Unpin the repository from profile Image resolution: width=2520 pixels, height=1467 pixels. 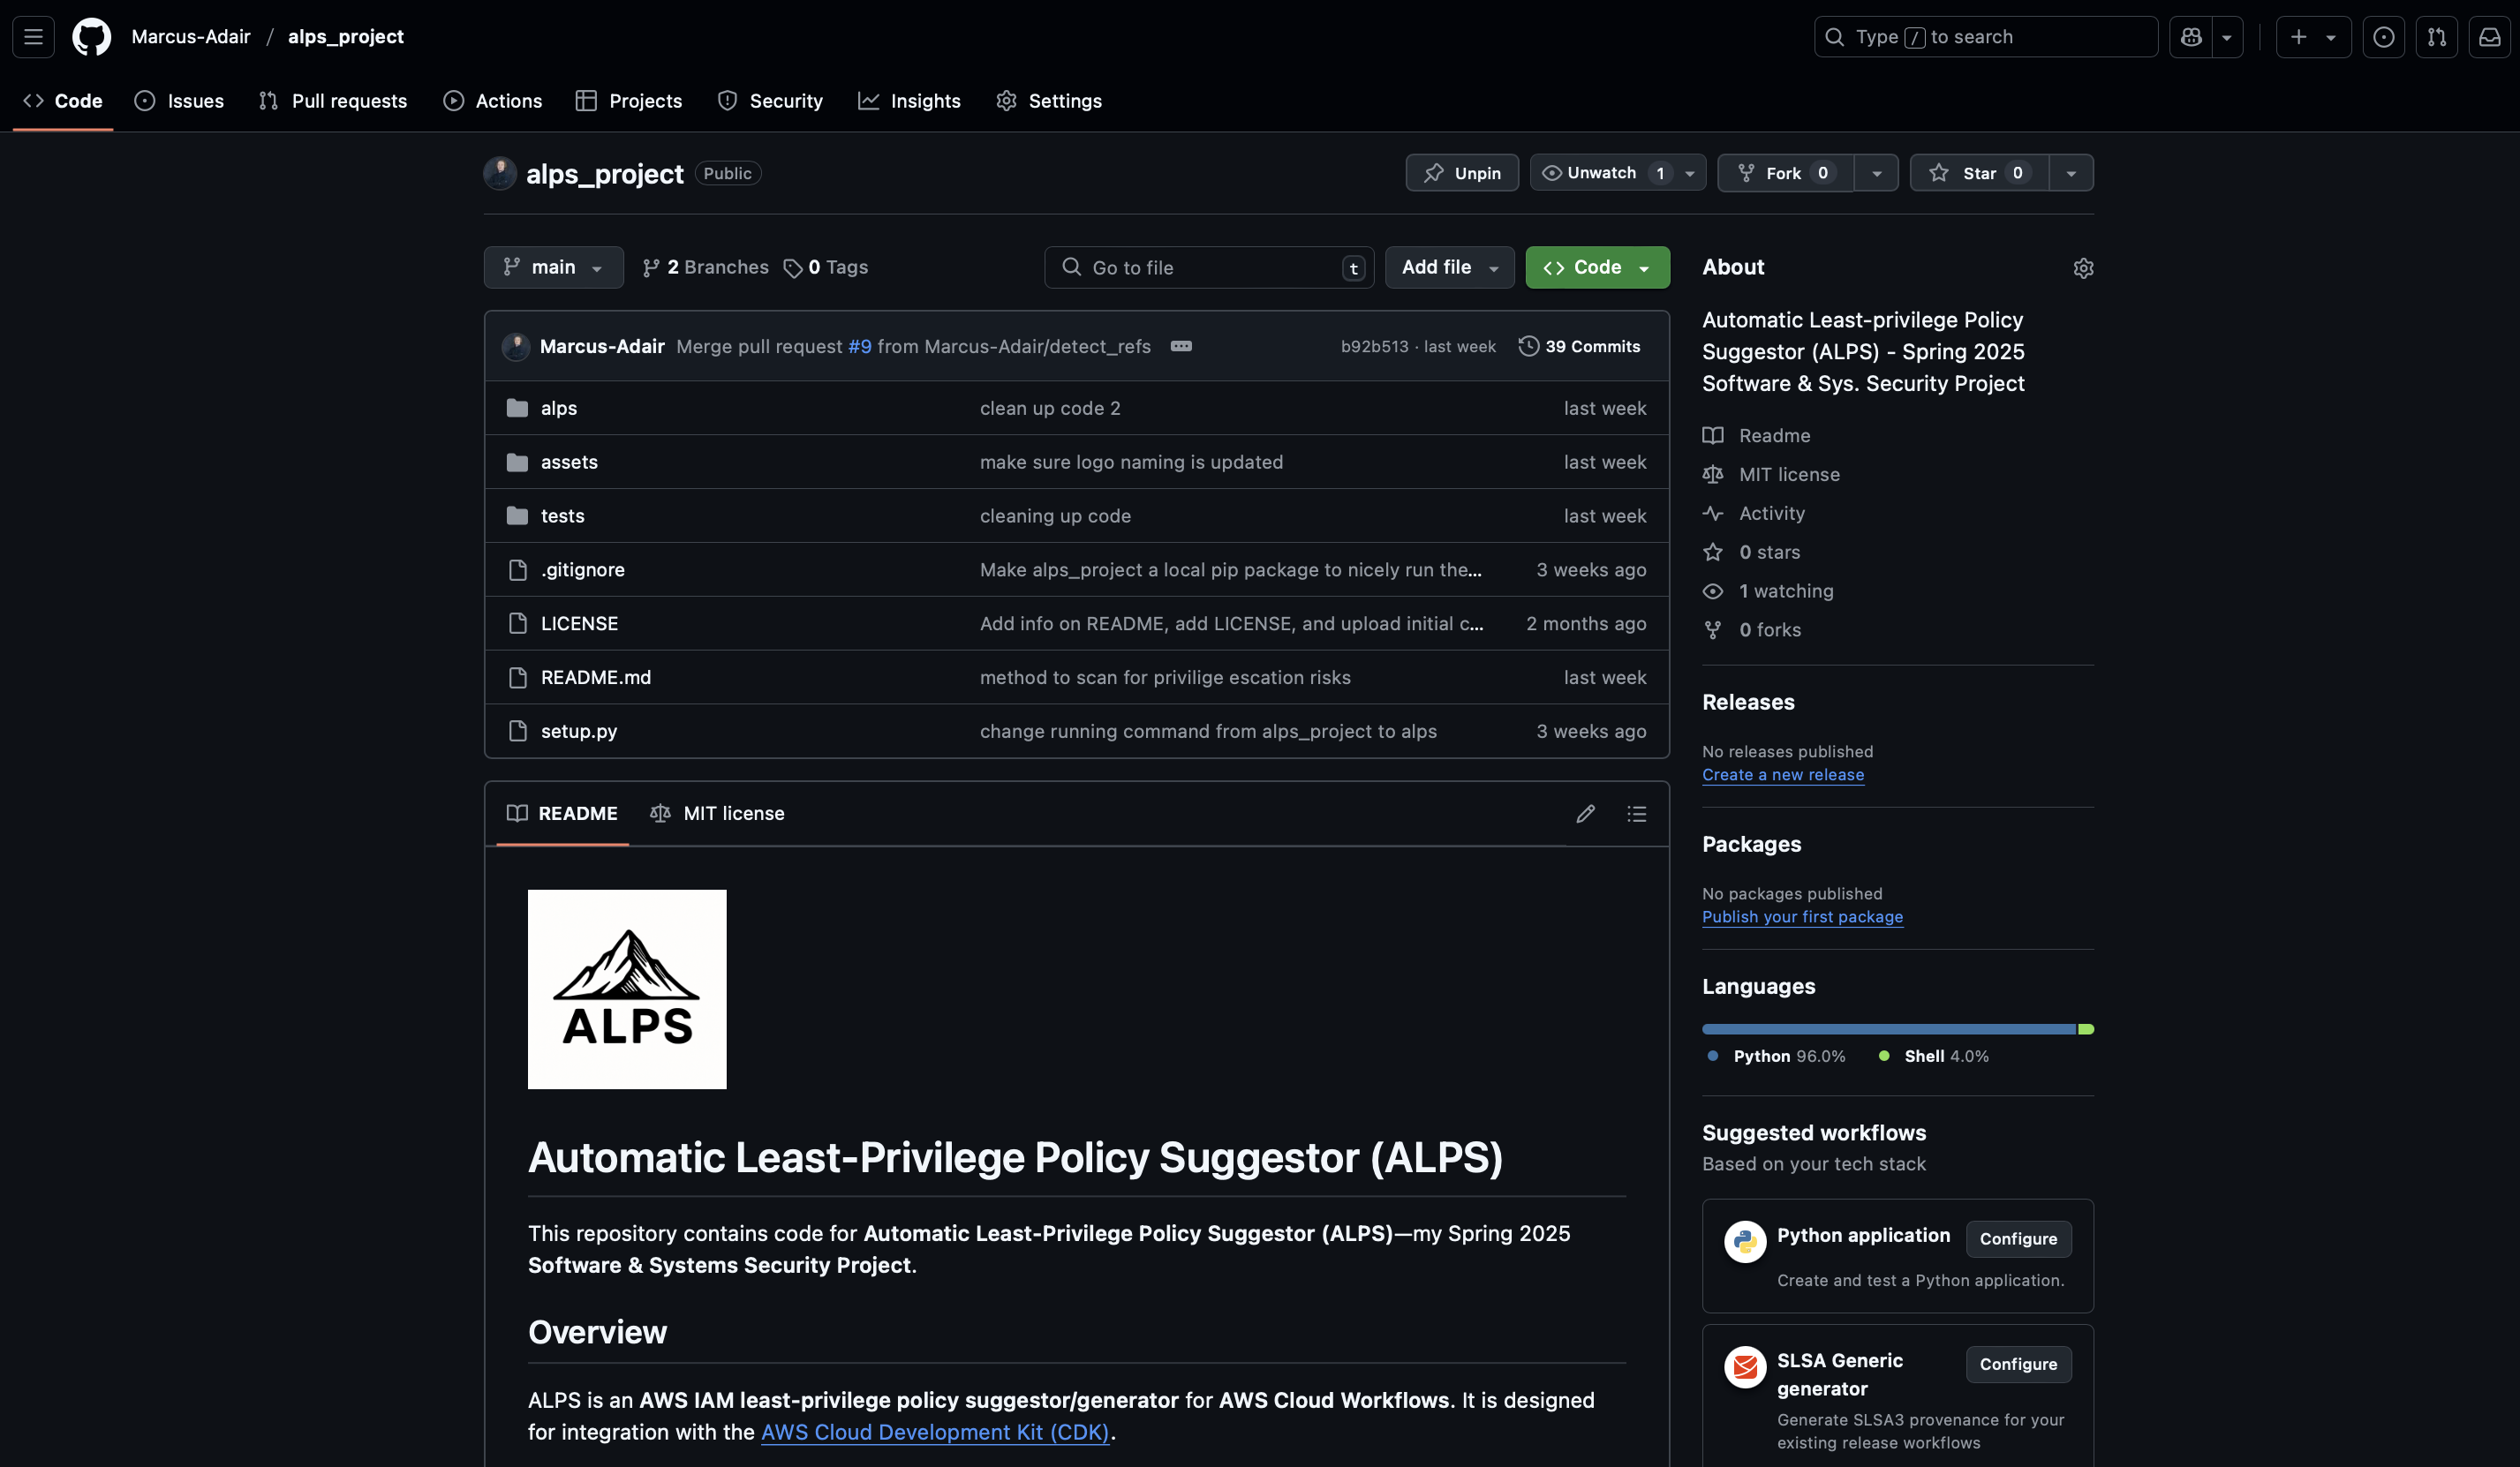[x=1461, y=173]
